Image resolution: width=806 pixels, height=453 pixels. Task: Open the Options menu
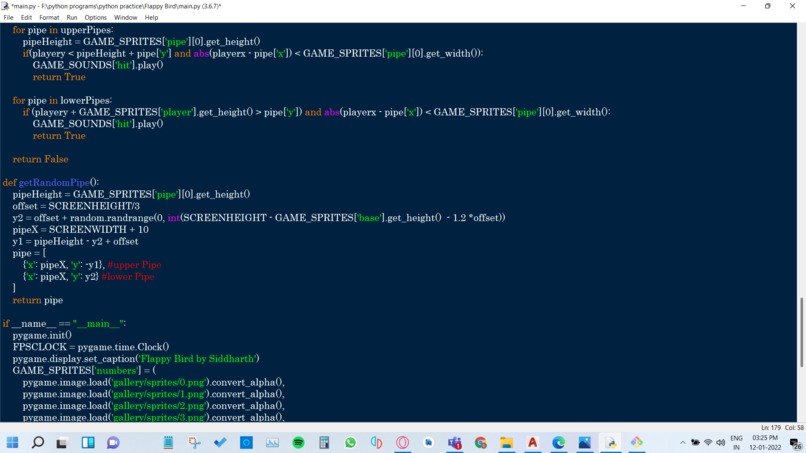[x=96, y=17]
